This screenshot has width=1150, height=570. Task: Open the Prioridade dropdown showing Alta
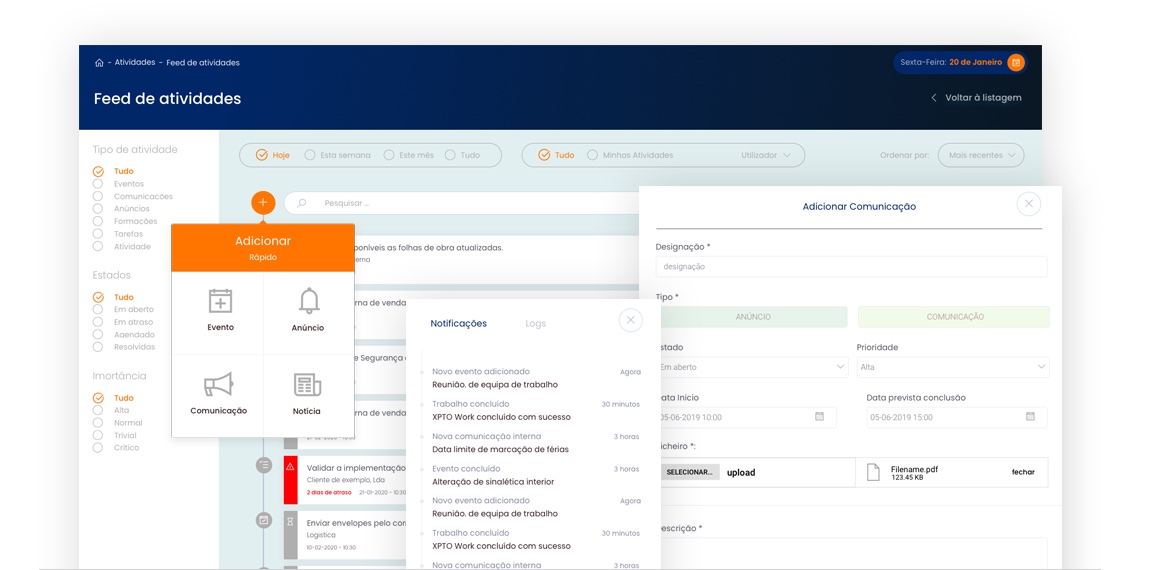pyautogui.click(x=953, y=367)
